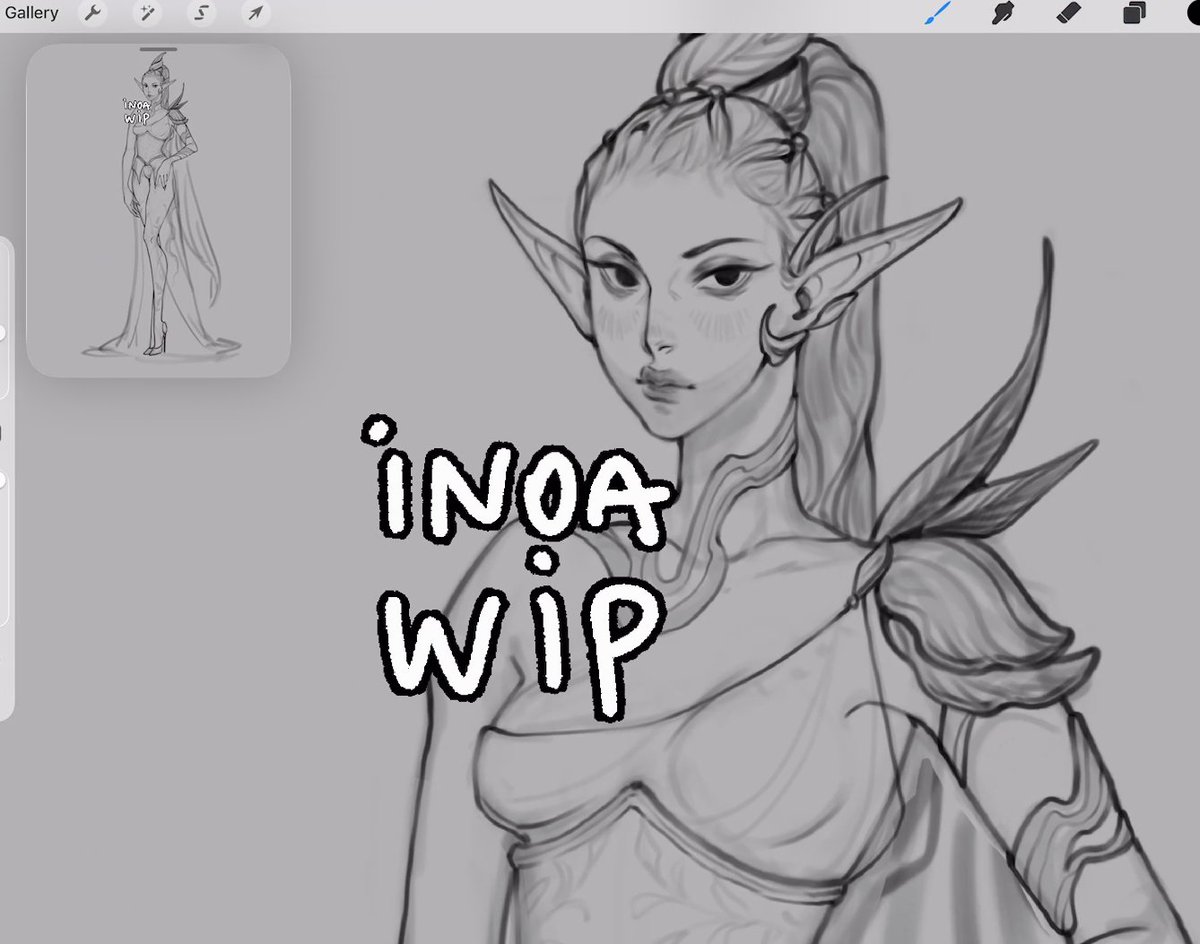Open the brush library from the brush icon
This screenshot has width=1200, height=944.
[x=938, y=13]
